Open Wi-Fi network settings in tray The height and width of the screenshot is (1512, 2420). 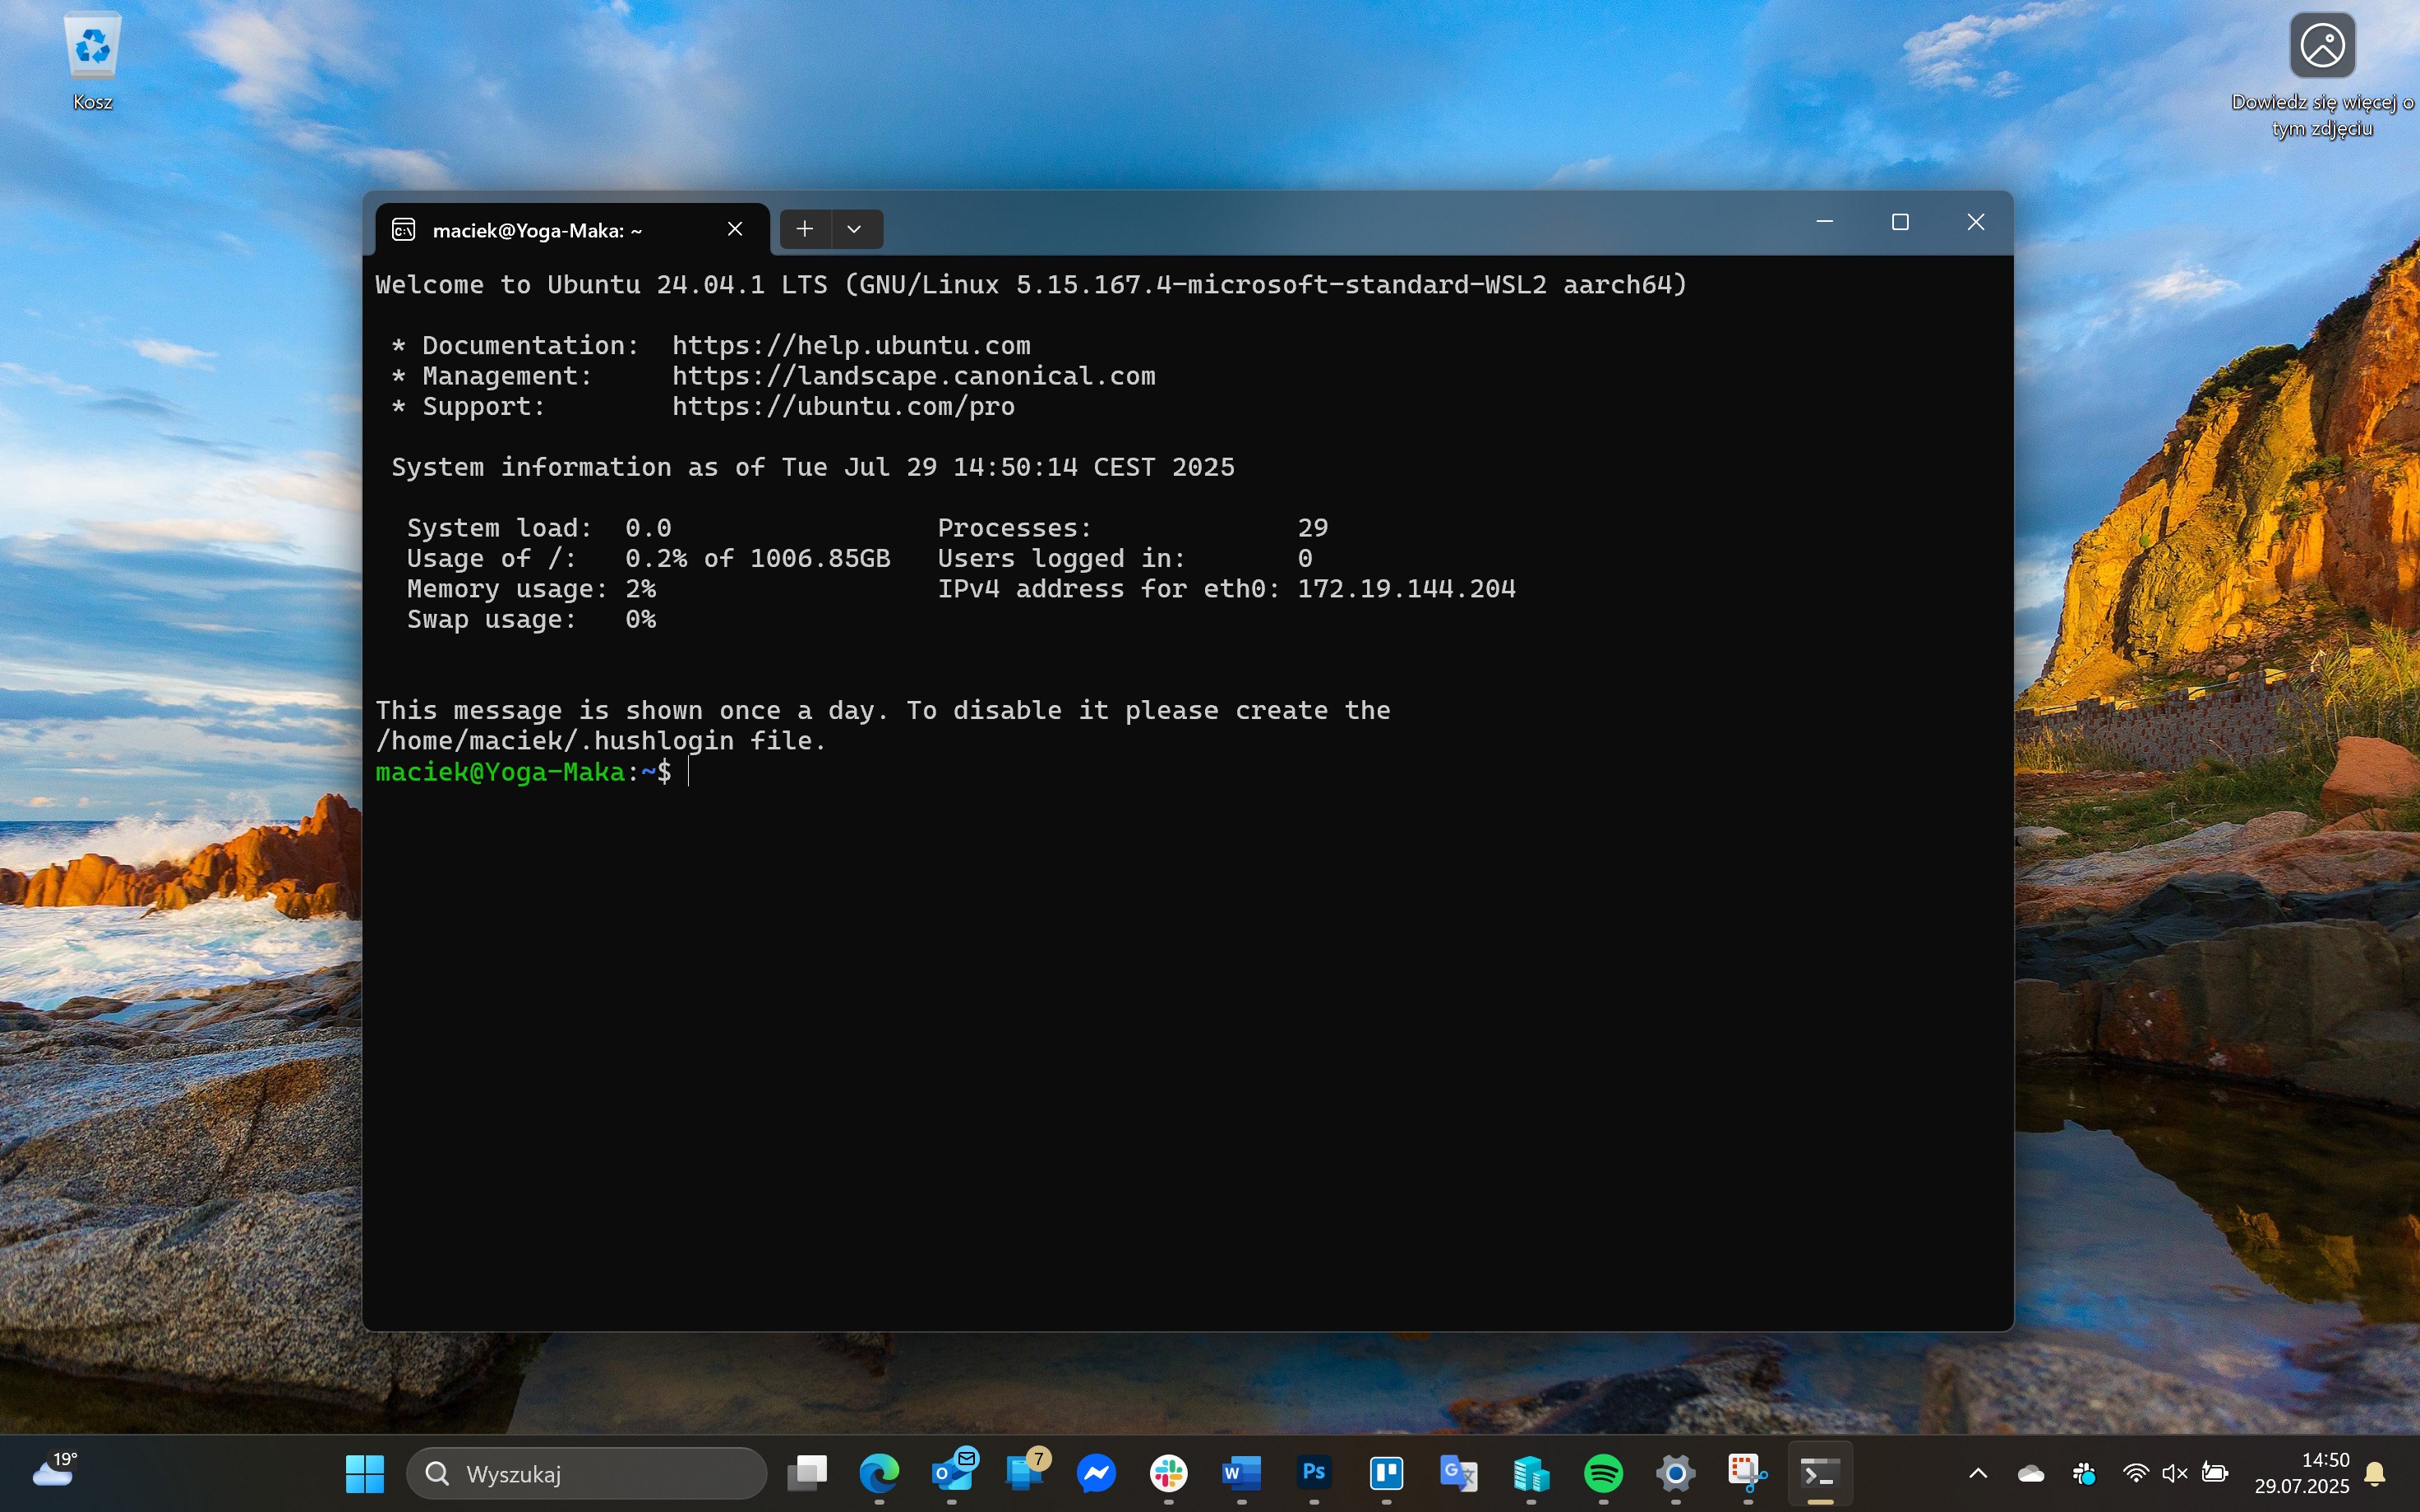click(2136, 1473)
